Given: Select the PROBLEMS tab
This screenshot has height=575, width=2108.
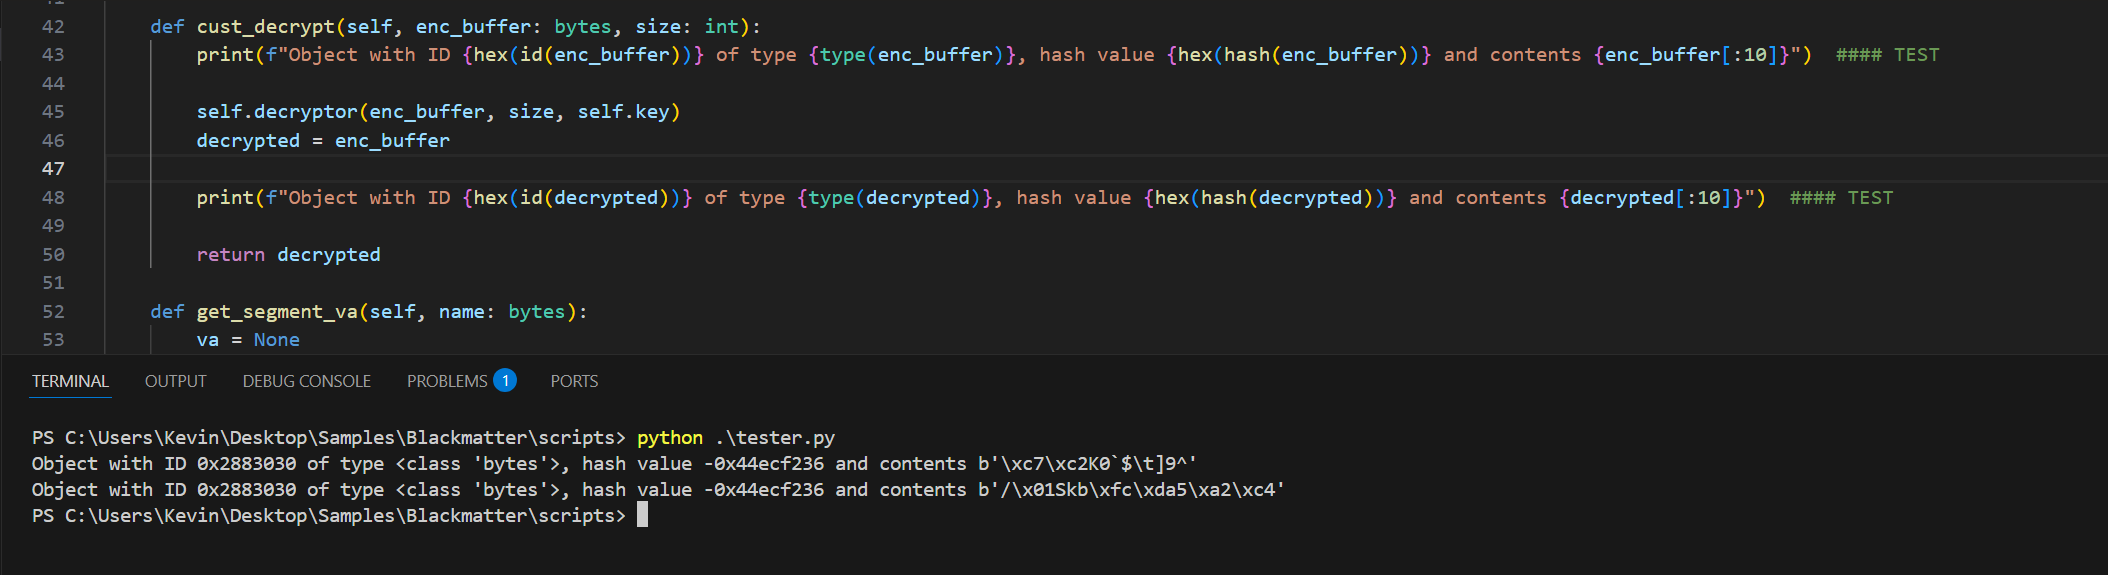Looking at the screenshot, I should pos(447,381).
